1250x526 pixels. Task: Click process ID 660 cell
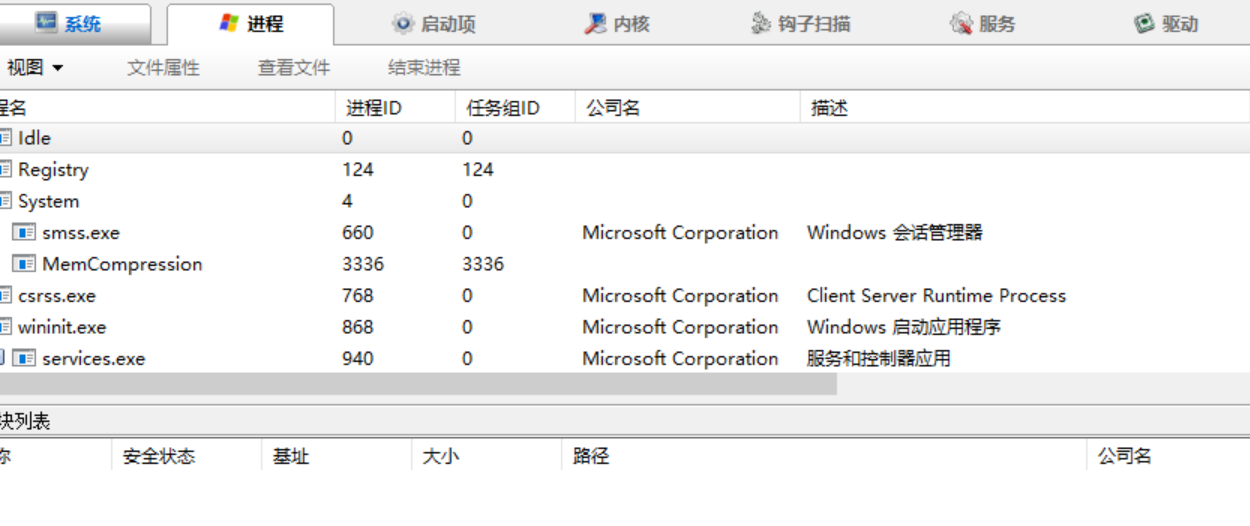(357, 233)
